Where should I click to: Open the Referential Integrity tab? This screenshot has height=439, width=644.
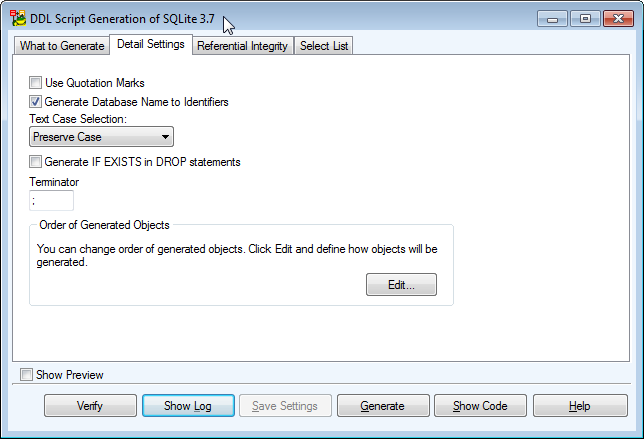242,46
